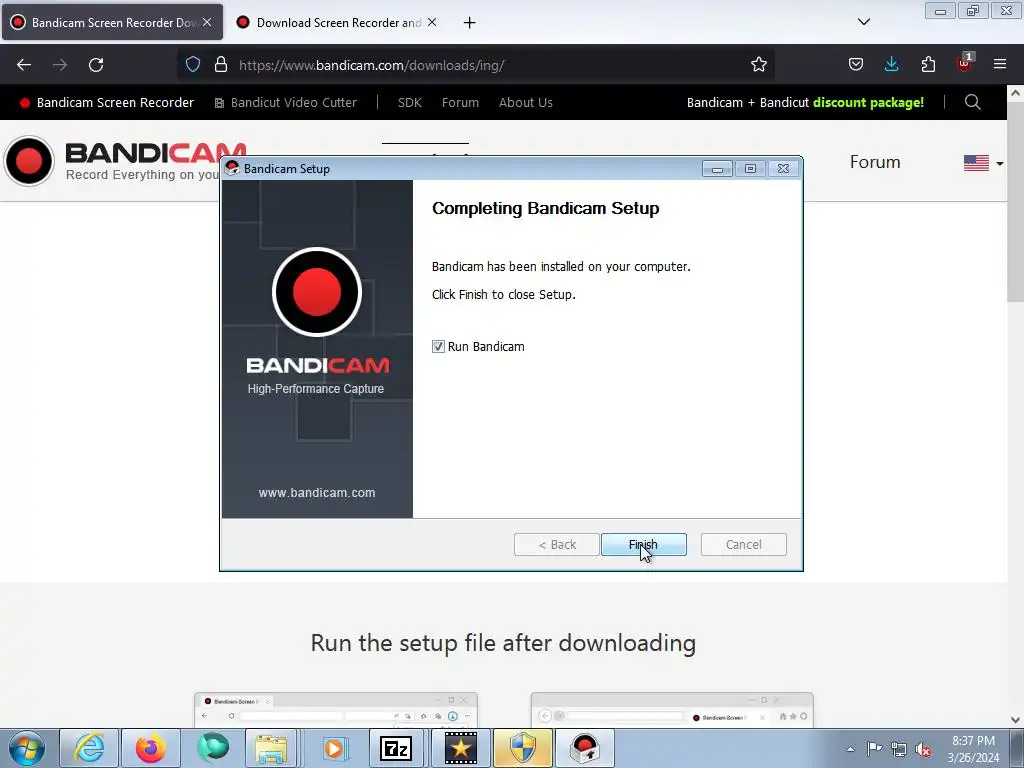Viewport: 1024px width, 768px height.
Task: Open Firefox hamburger application menu
Action: 1000,65
